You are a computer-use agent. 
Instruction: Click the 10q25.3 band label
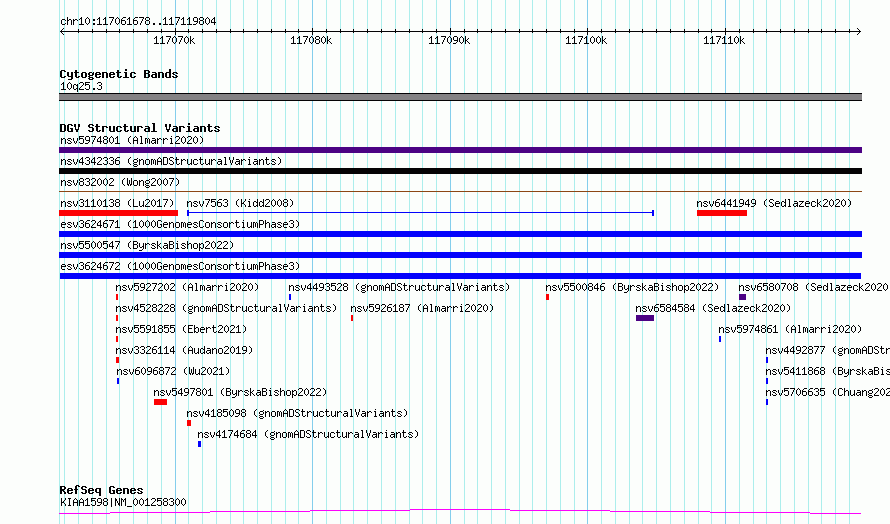coord(81,86)
